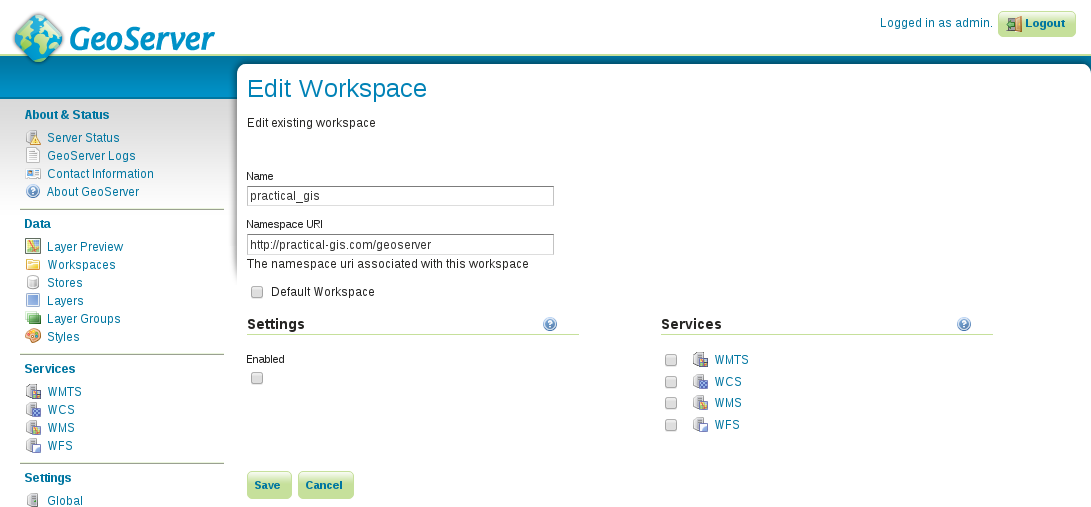The height and width of the screenshot is (507, 1091).
Task: Click the workspace Name input field
Action: 400,196
